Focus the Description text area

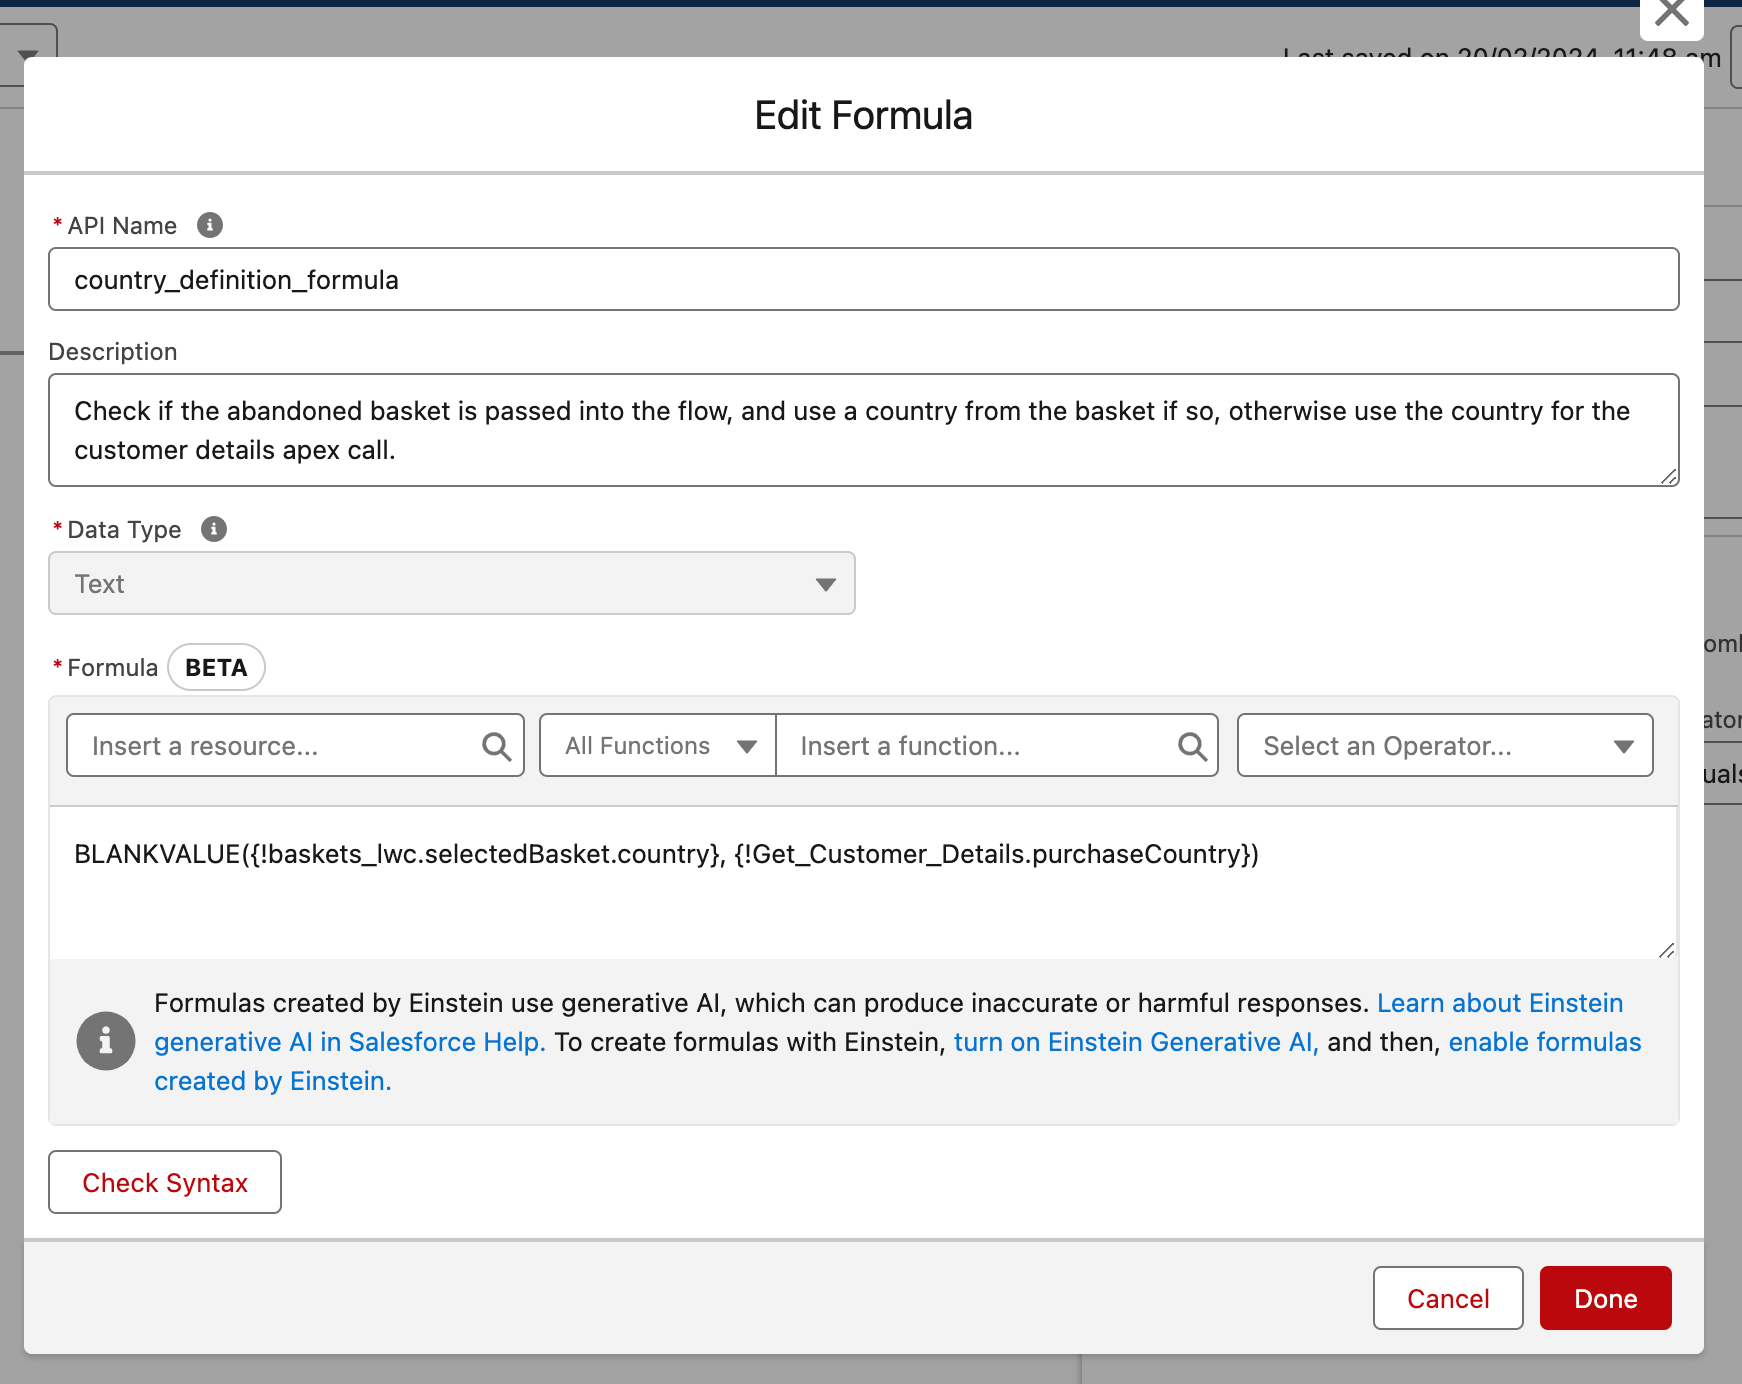coord(863,430)
